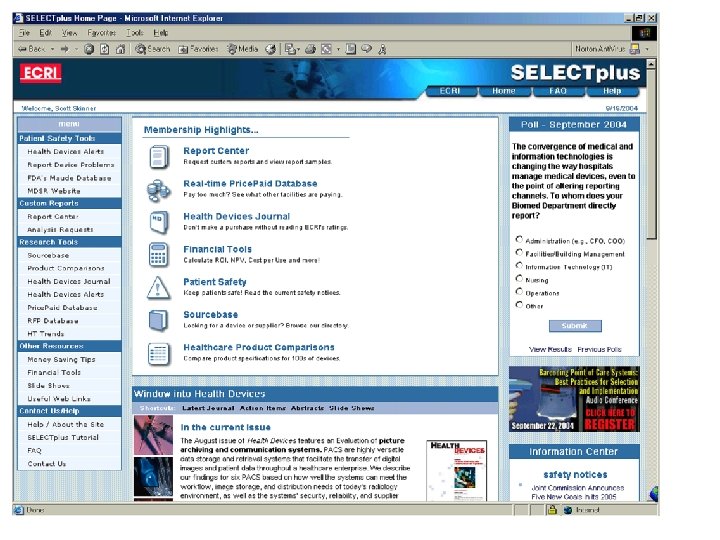
Task: Click the browser Back button
Action: point(31,49)
